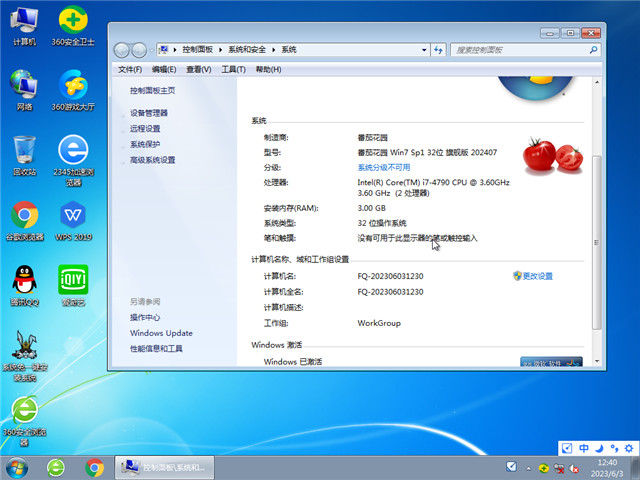640x480 pixels.
Task: Open 高级系统设置 link
Action: [x=153, y=160]
